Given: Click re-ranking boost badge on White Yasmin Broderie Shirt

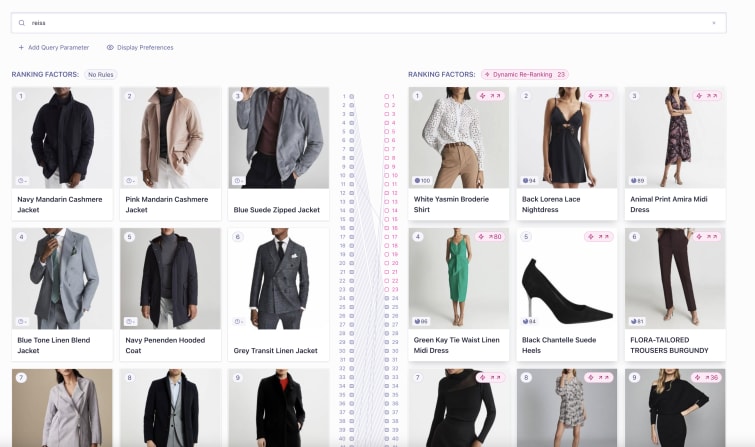Looking at the screenshot, I should (x=491, y=96).
